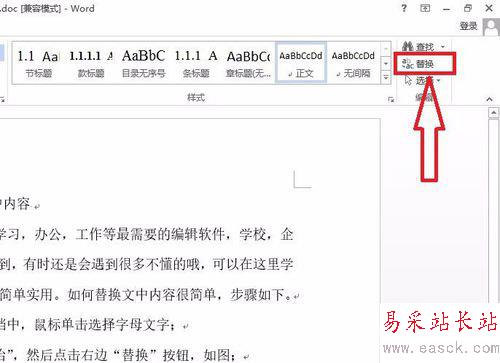Expand the full styles gallery
The height and width of the screenshot is (363, 500).
click(x=386, y=78)
